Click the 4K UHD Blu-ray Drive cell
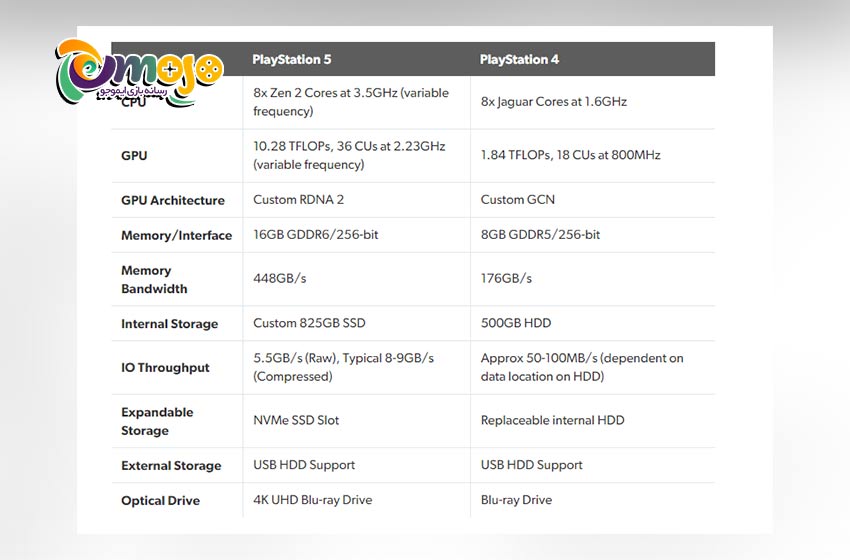The width and height of the screenshot is (850, 560). tap(312, 500)
